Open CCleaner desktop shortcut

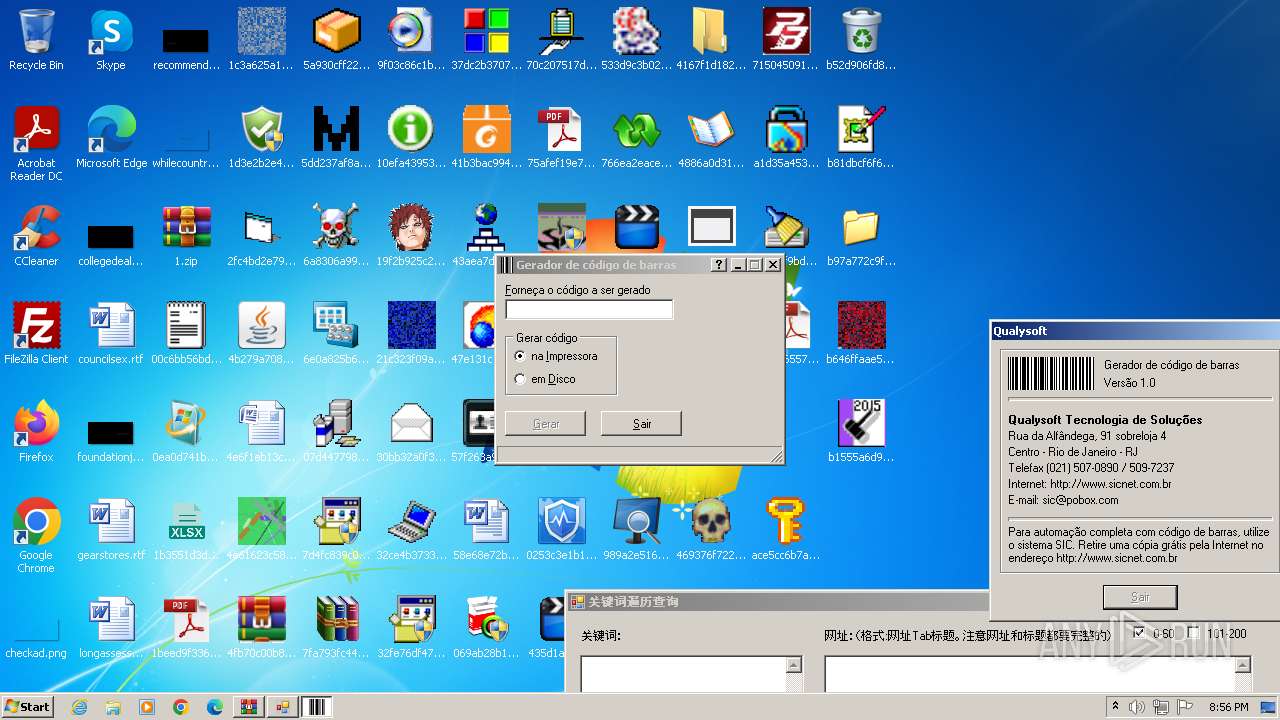point(36,236)
